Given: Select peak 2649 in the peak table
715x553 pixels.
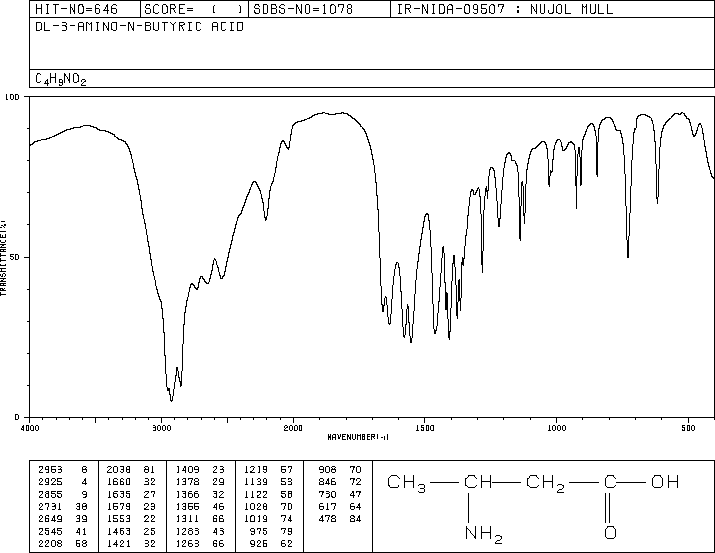Looking at the screenshot, I should tap(51, 519).
